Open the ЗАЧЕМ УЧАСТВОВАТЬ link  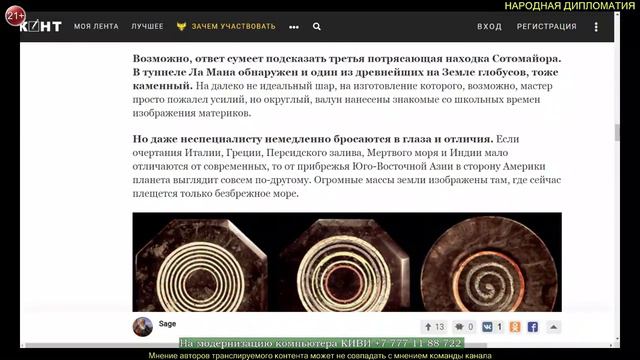tap(233, 27)
